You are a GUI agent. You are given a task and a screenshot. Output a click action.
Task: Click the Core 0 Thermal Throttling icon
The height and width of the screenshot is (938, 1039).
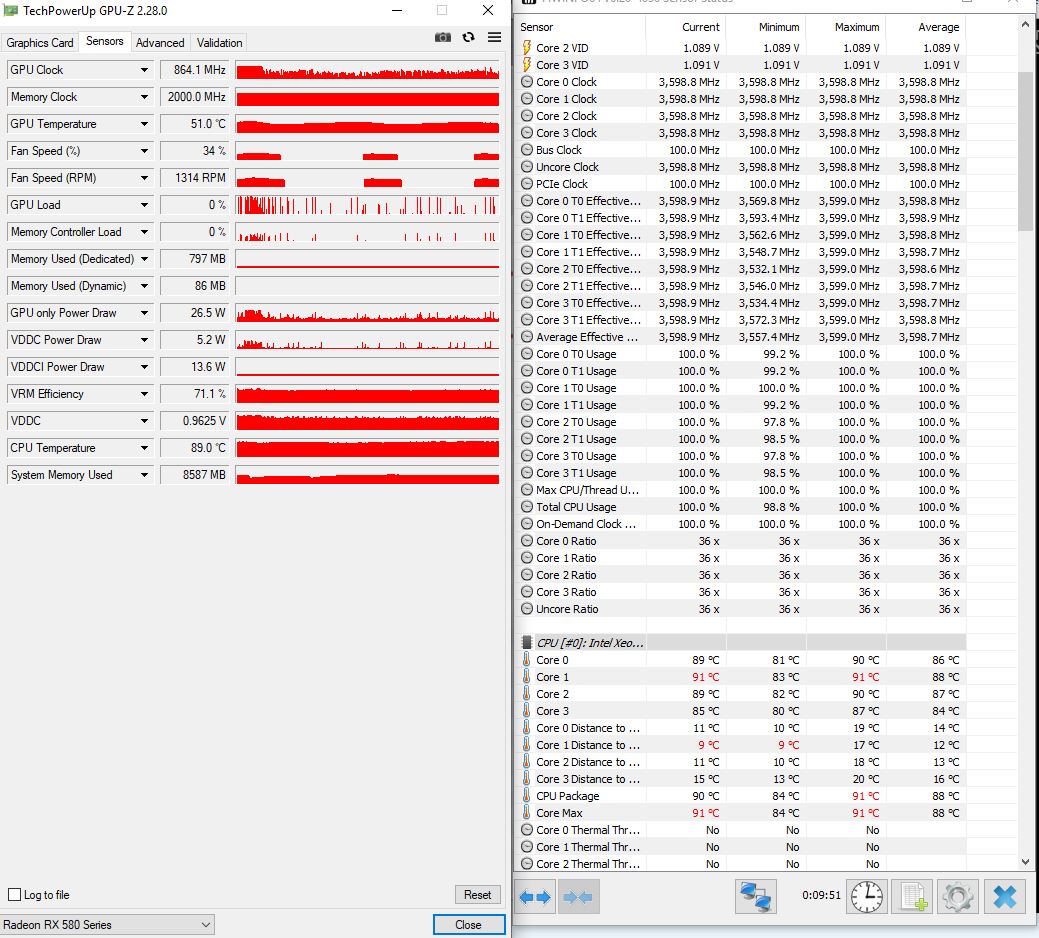pyautogui.click(x=527, y=829)
